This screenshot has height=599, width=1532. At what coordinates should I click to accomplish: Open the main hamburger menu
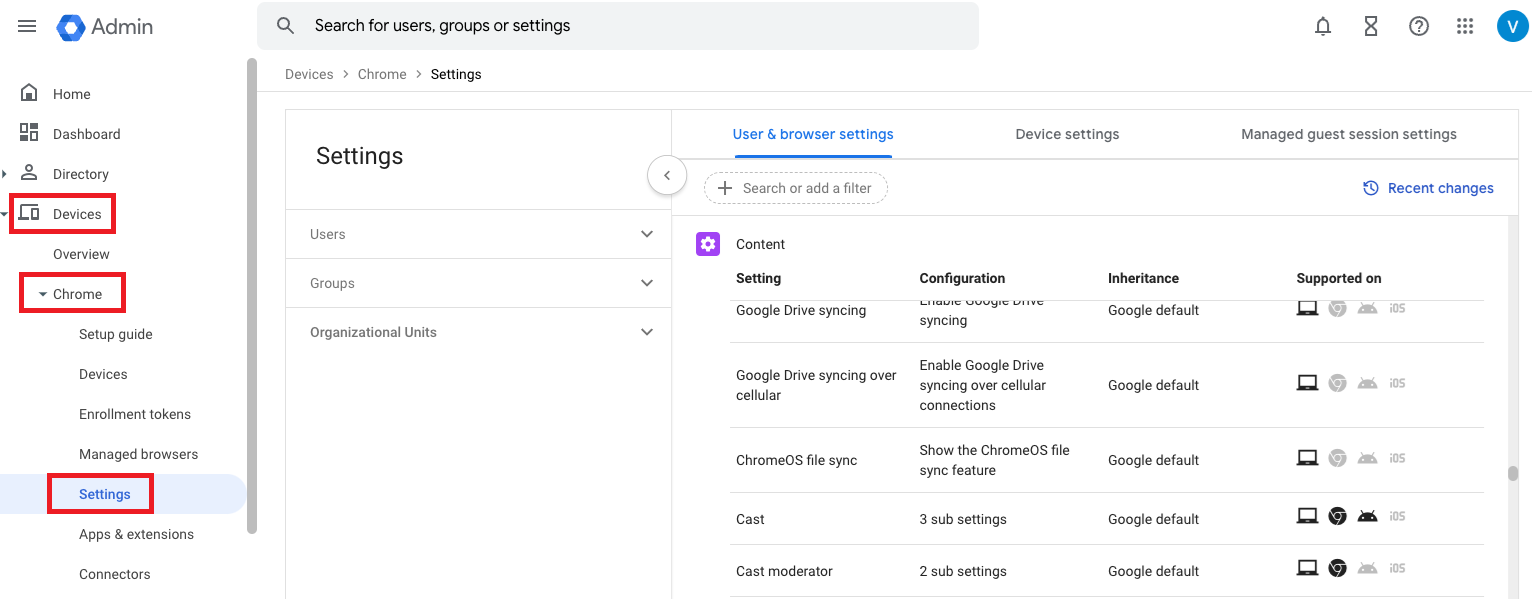coord(27,26)
